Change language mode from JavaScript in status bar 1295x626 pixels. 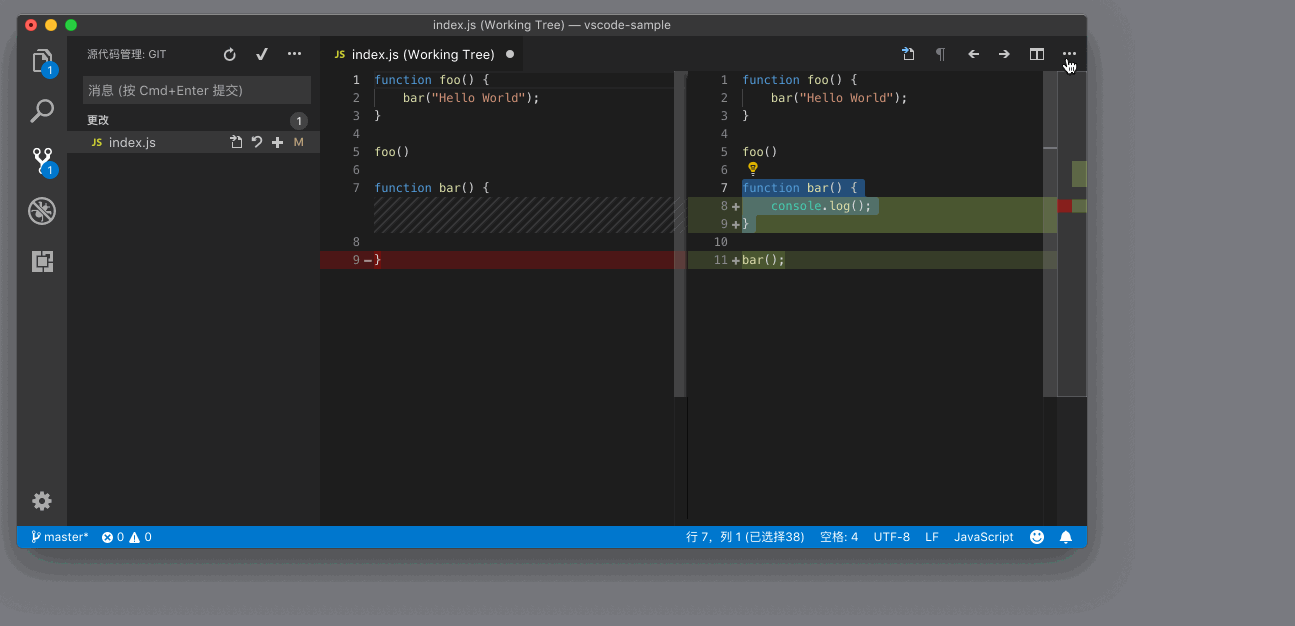983,537
